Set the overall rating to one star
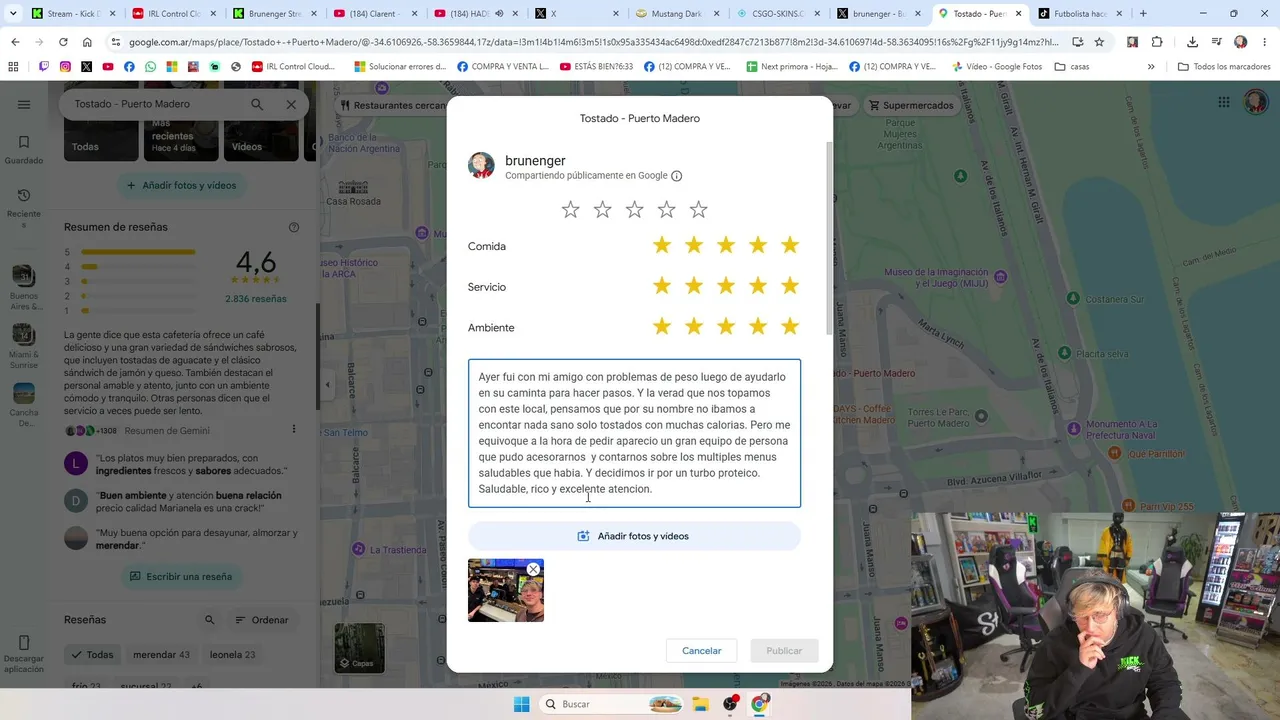Image resolution: width=1280 pixels, height=720 pixels. point(570,209)
